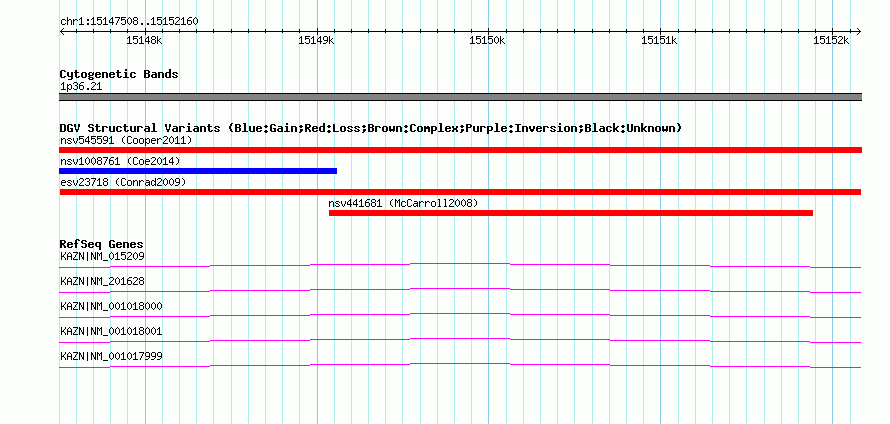Select the red esv23718 loss bar

(460, 192)
